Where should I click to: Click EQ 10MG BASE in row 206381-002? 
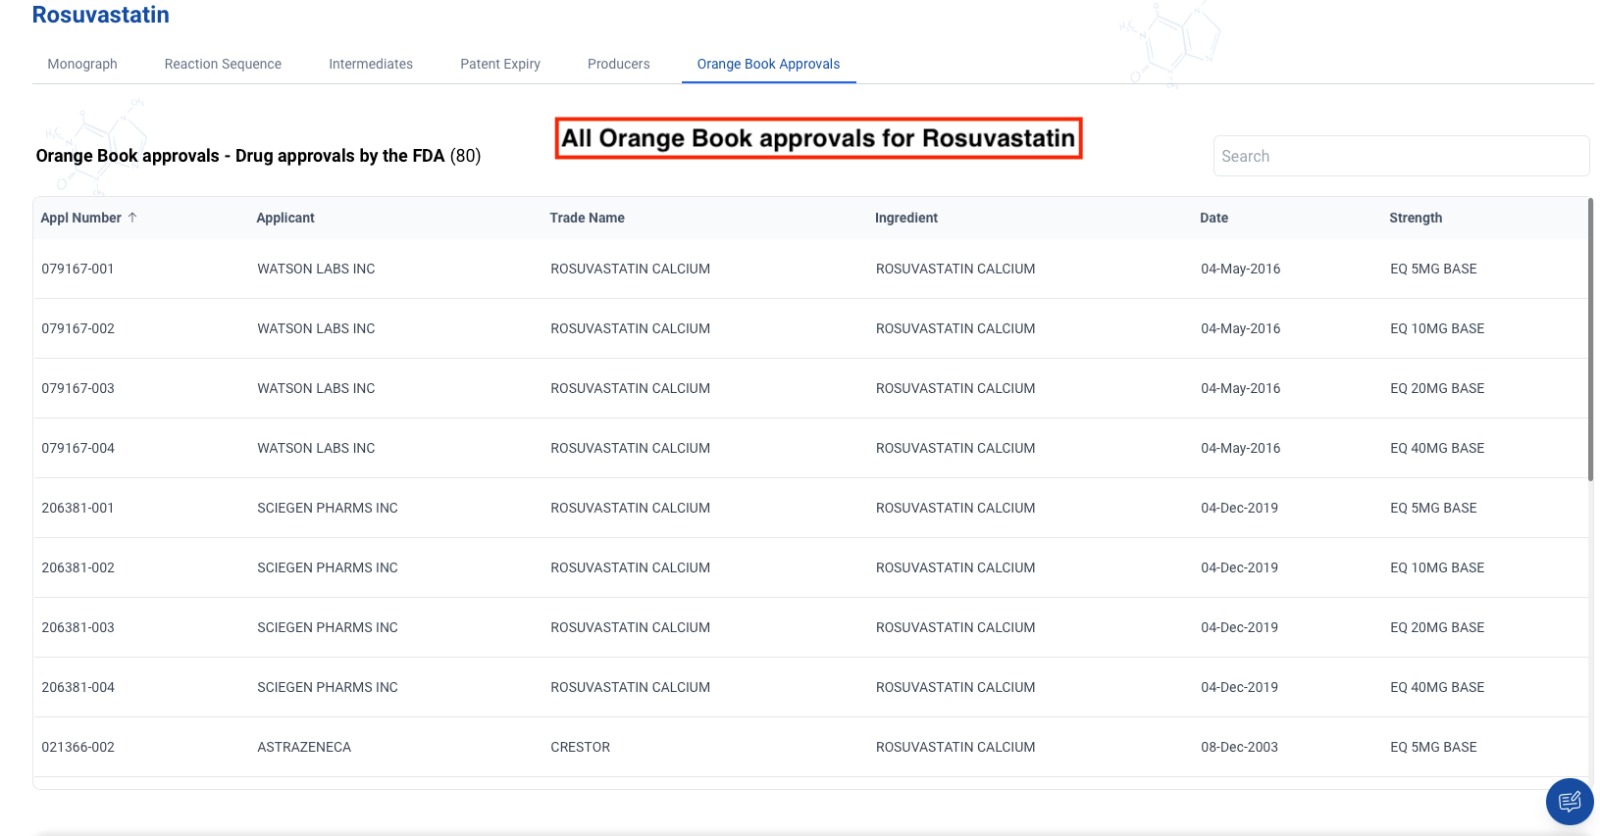[x=1437, y=568]
